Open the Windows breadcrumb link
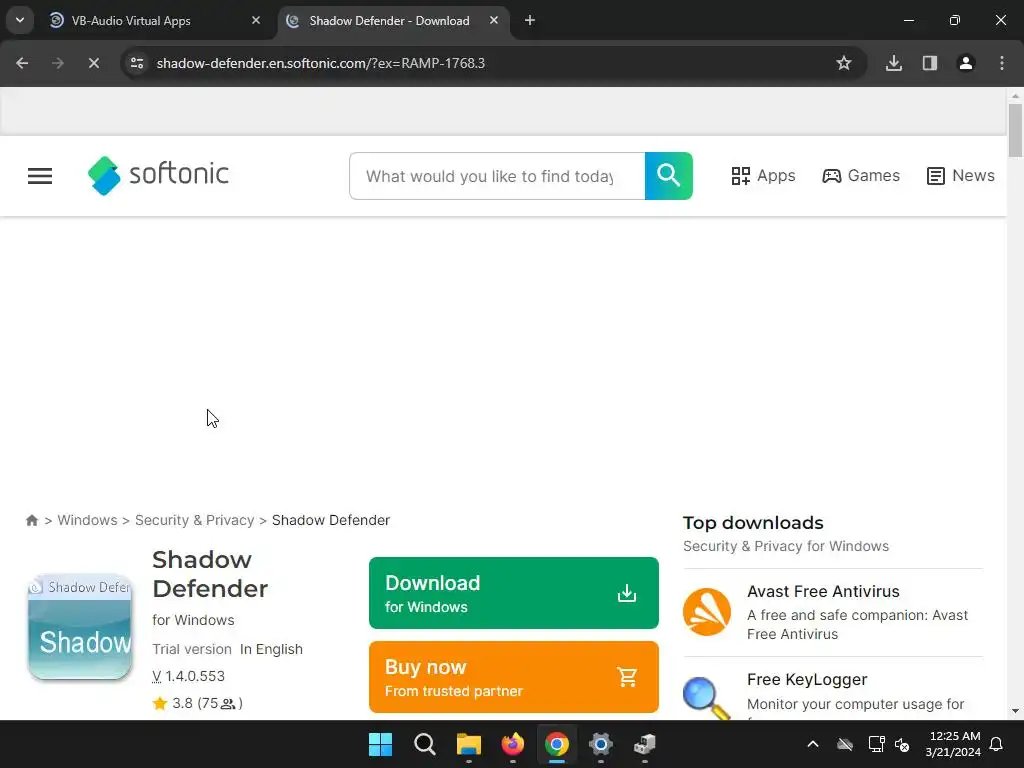 point(87,520)
